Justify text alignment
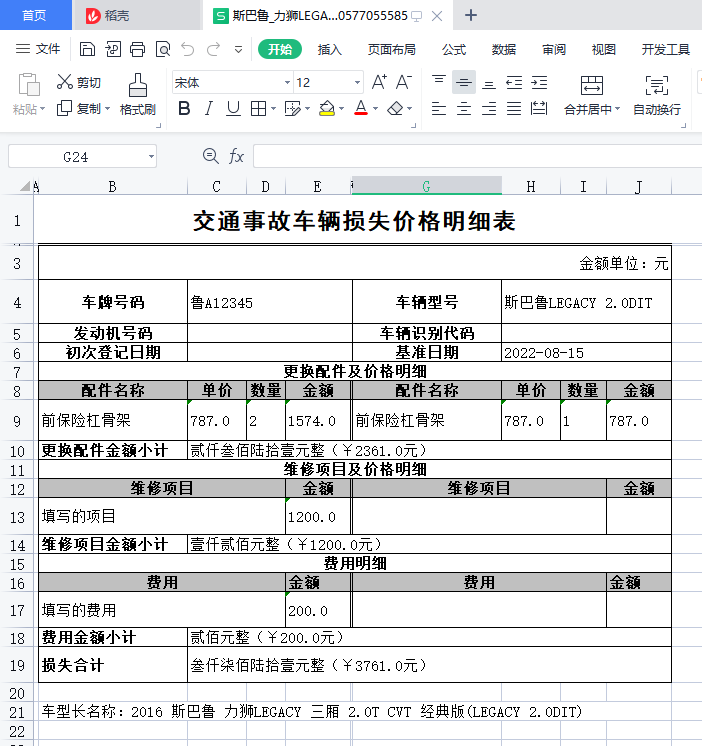702x746 pixels. (x=514, y=108)
